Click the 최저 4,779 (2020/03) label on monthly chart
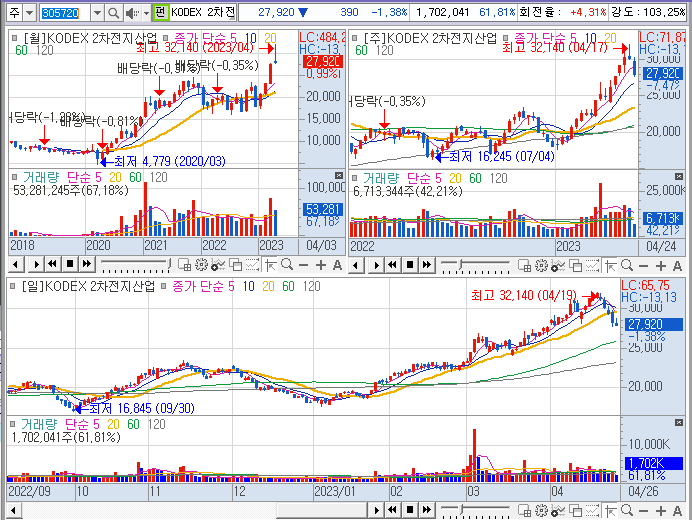 tap(170, 161)
